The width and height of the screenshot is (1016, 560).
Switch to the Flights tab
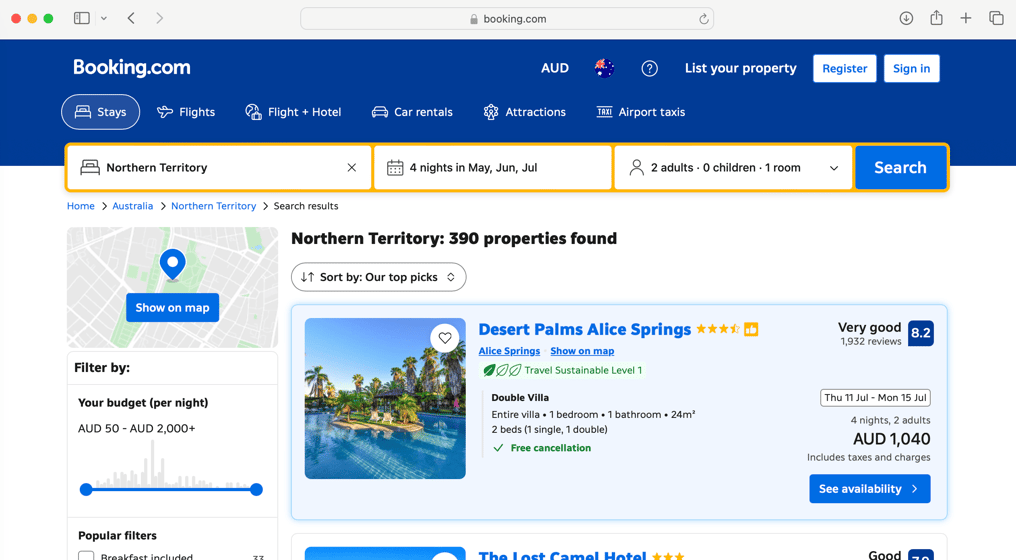pyautogui.click(x=186, y=111)
